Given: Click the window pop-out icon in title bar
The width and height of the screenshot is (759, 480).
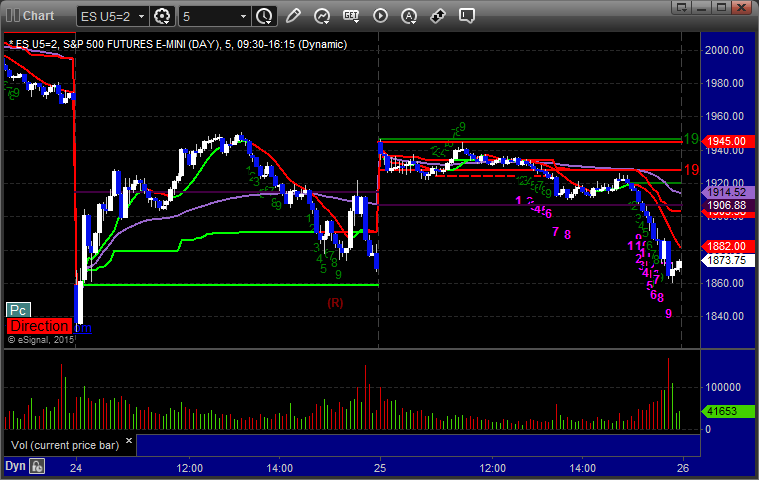Looking at the screenshot, I should pyautogui.click(x=682, y=7).
